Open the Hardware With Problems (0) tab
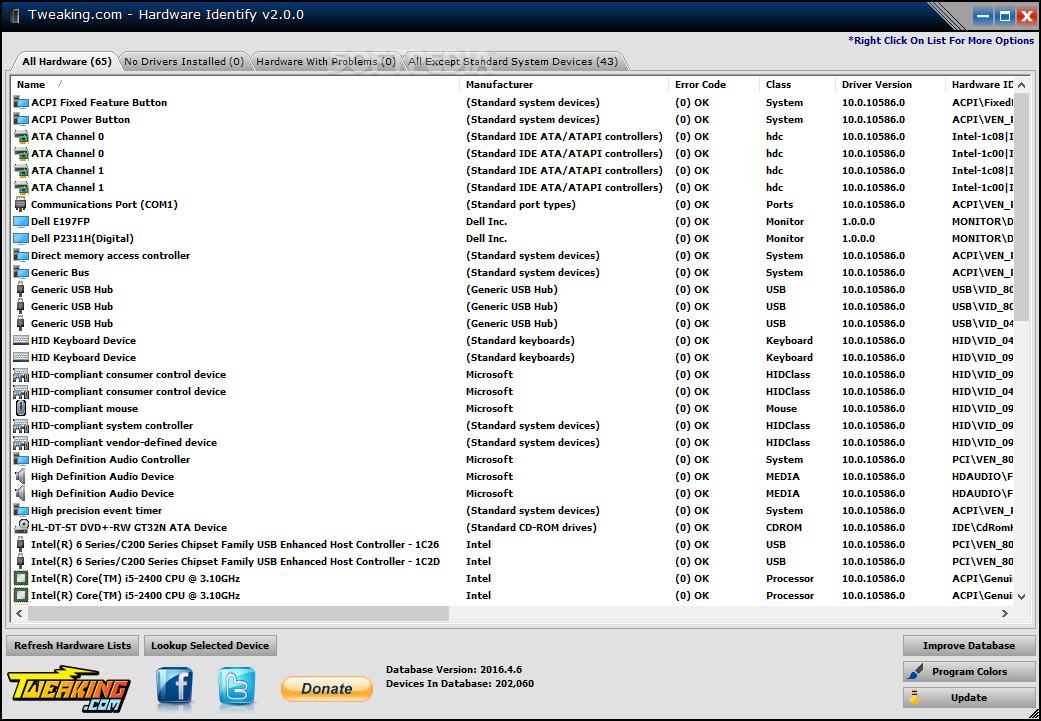Image resolution: width=1041 pixels, height=721 pixels. click(x=325, y=61)
